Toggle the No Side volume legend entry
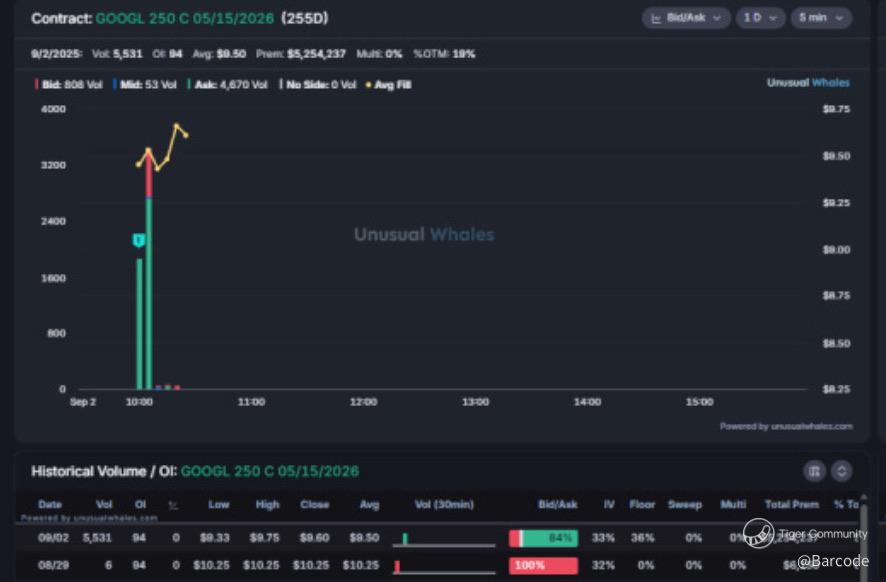The width and height of the screenshot is (886, 582). [x=318, y=85]
